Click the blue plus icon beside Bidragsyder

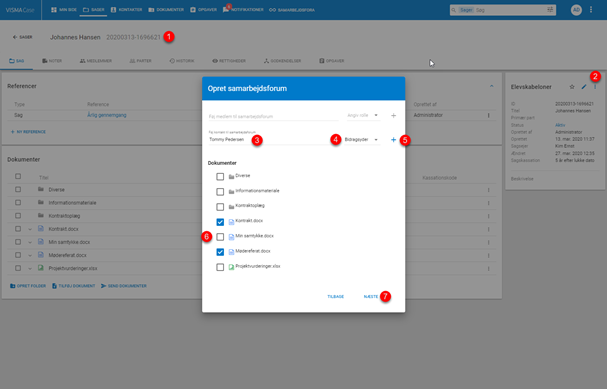(393, 140)
